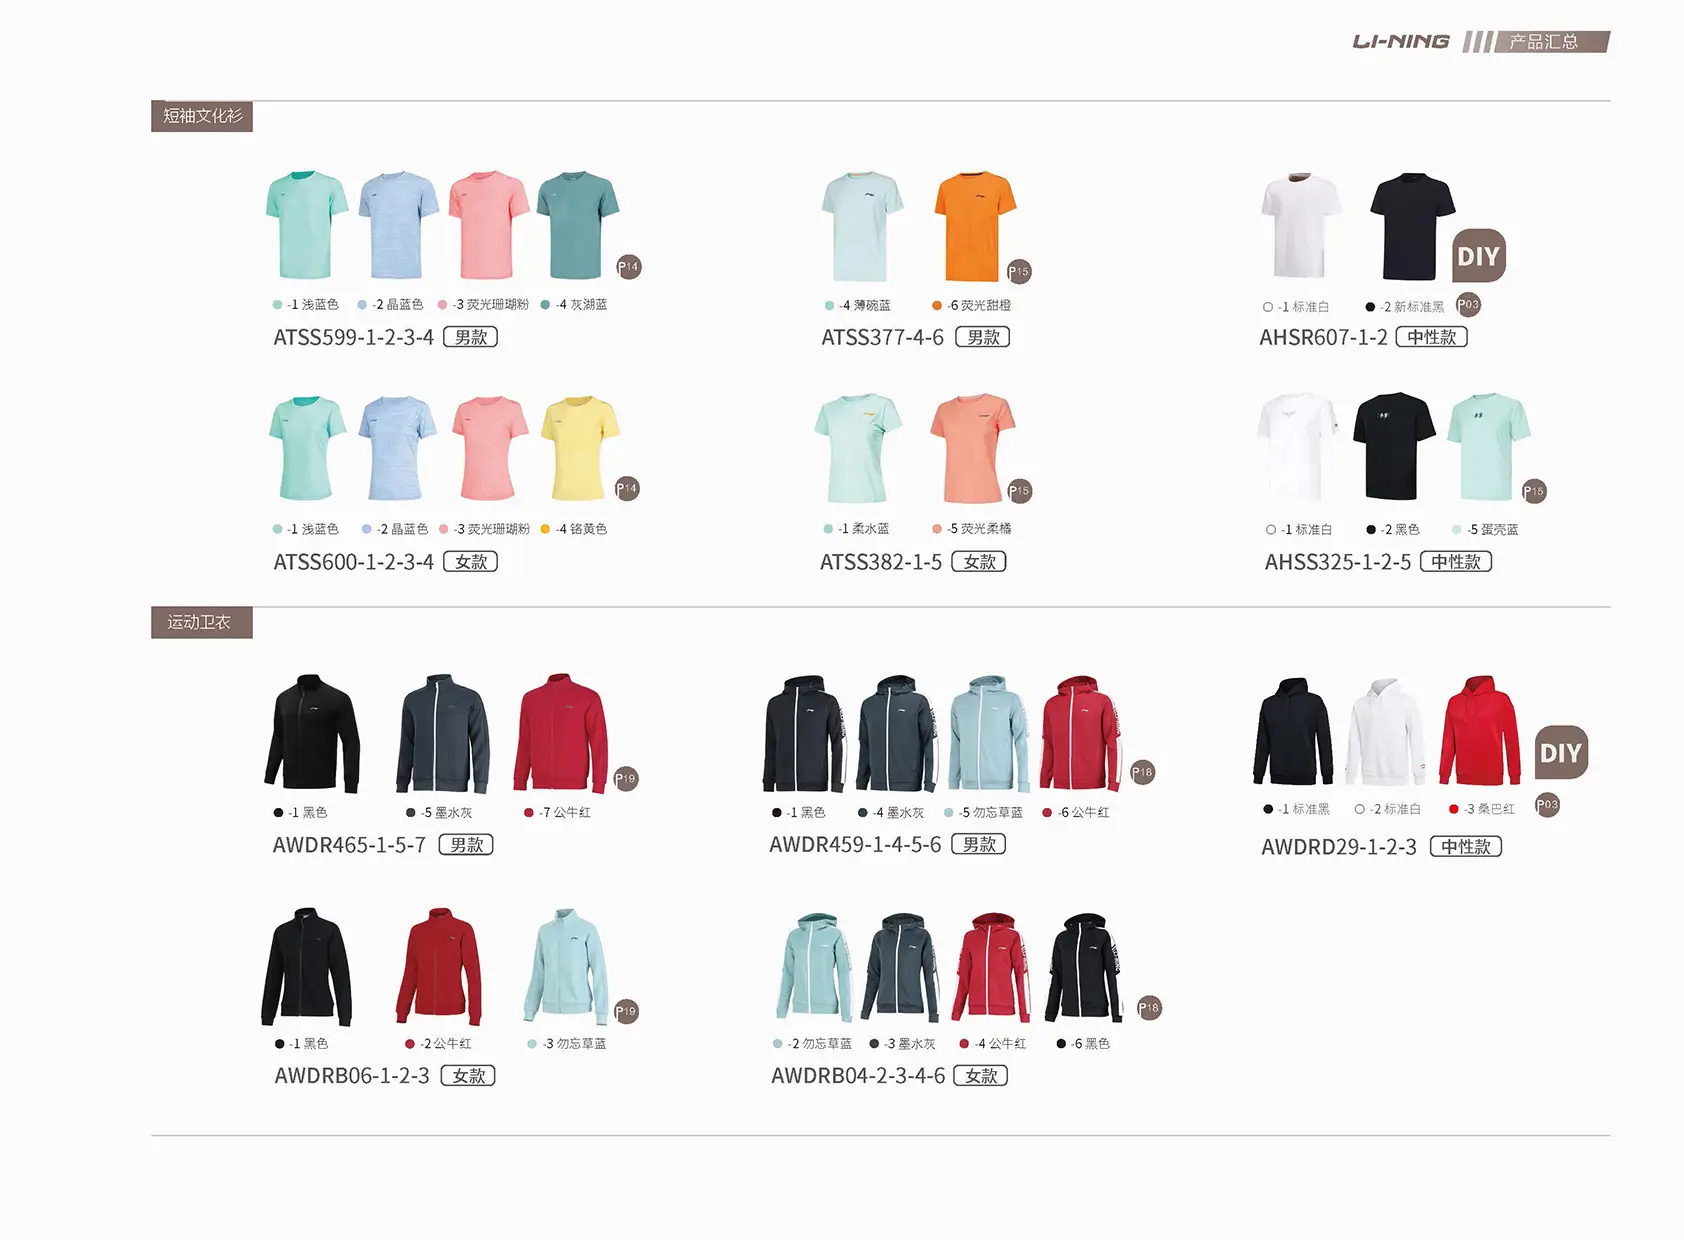Viewport: 1684px width, 1240px height.
Task: Select the 运动卫衣 section tab
Action: pyautogui.click(x=202, y=622)
